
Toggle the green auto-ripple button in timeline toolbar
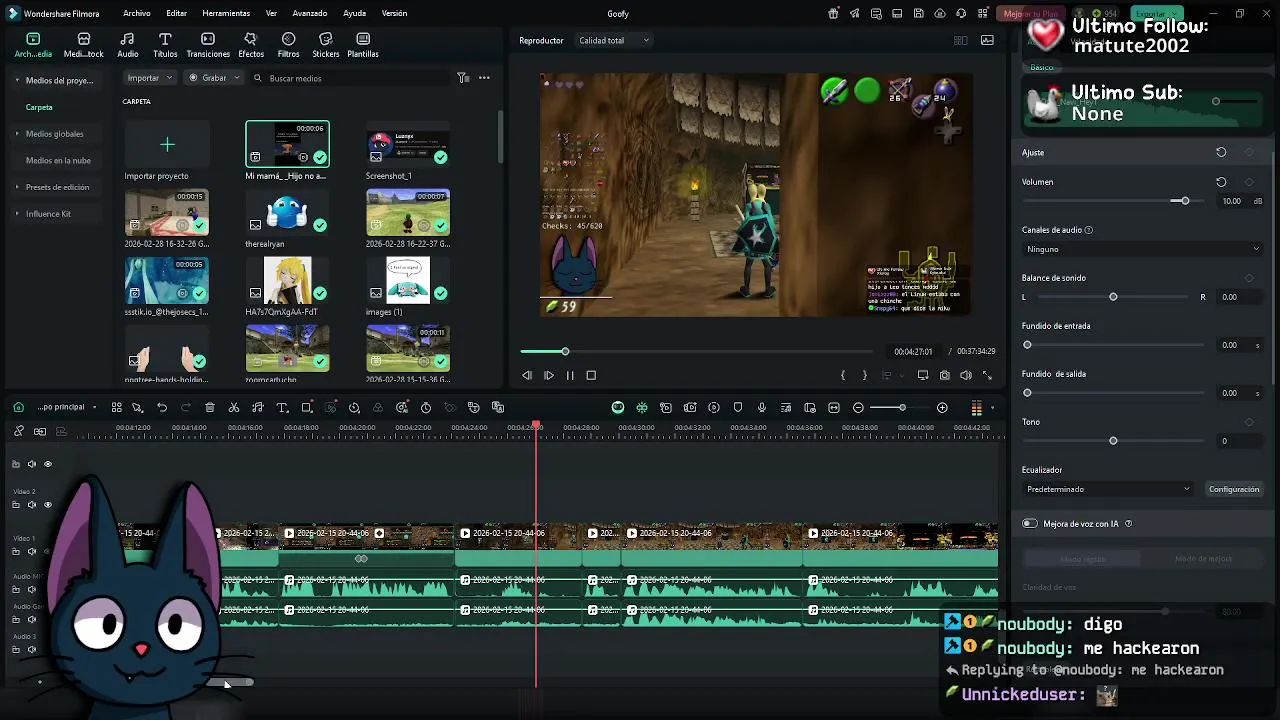pos(618,408)
